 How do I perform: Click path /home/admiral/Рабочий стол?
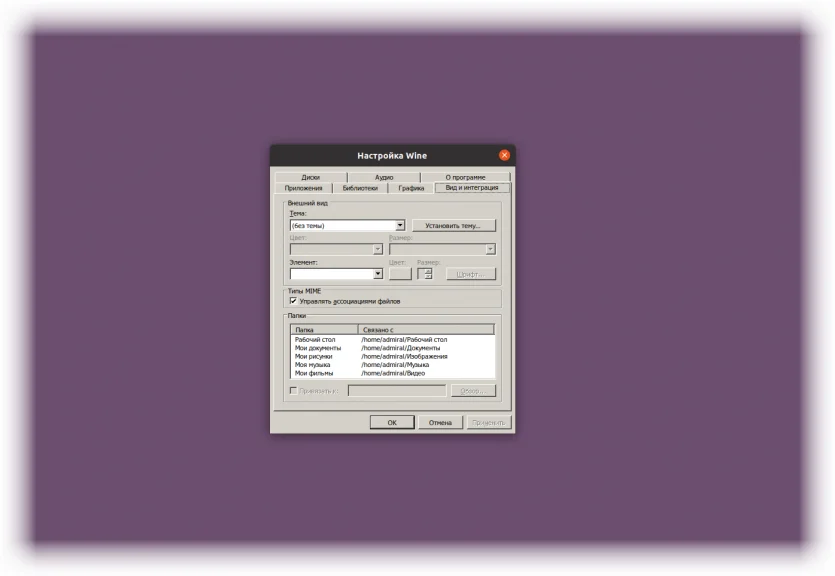click(x=404, y=339)
